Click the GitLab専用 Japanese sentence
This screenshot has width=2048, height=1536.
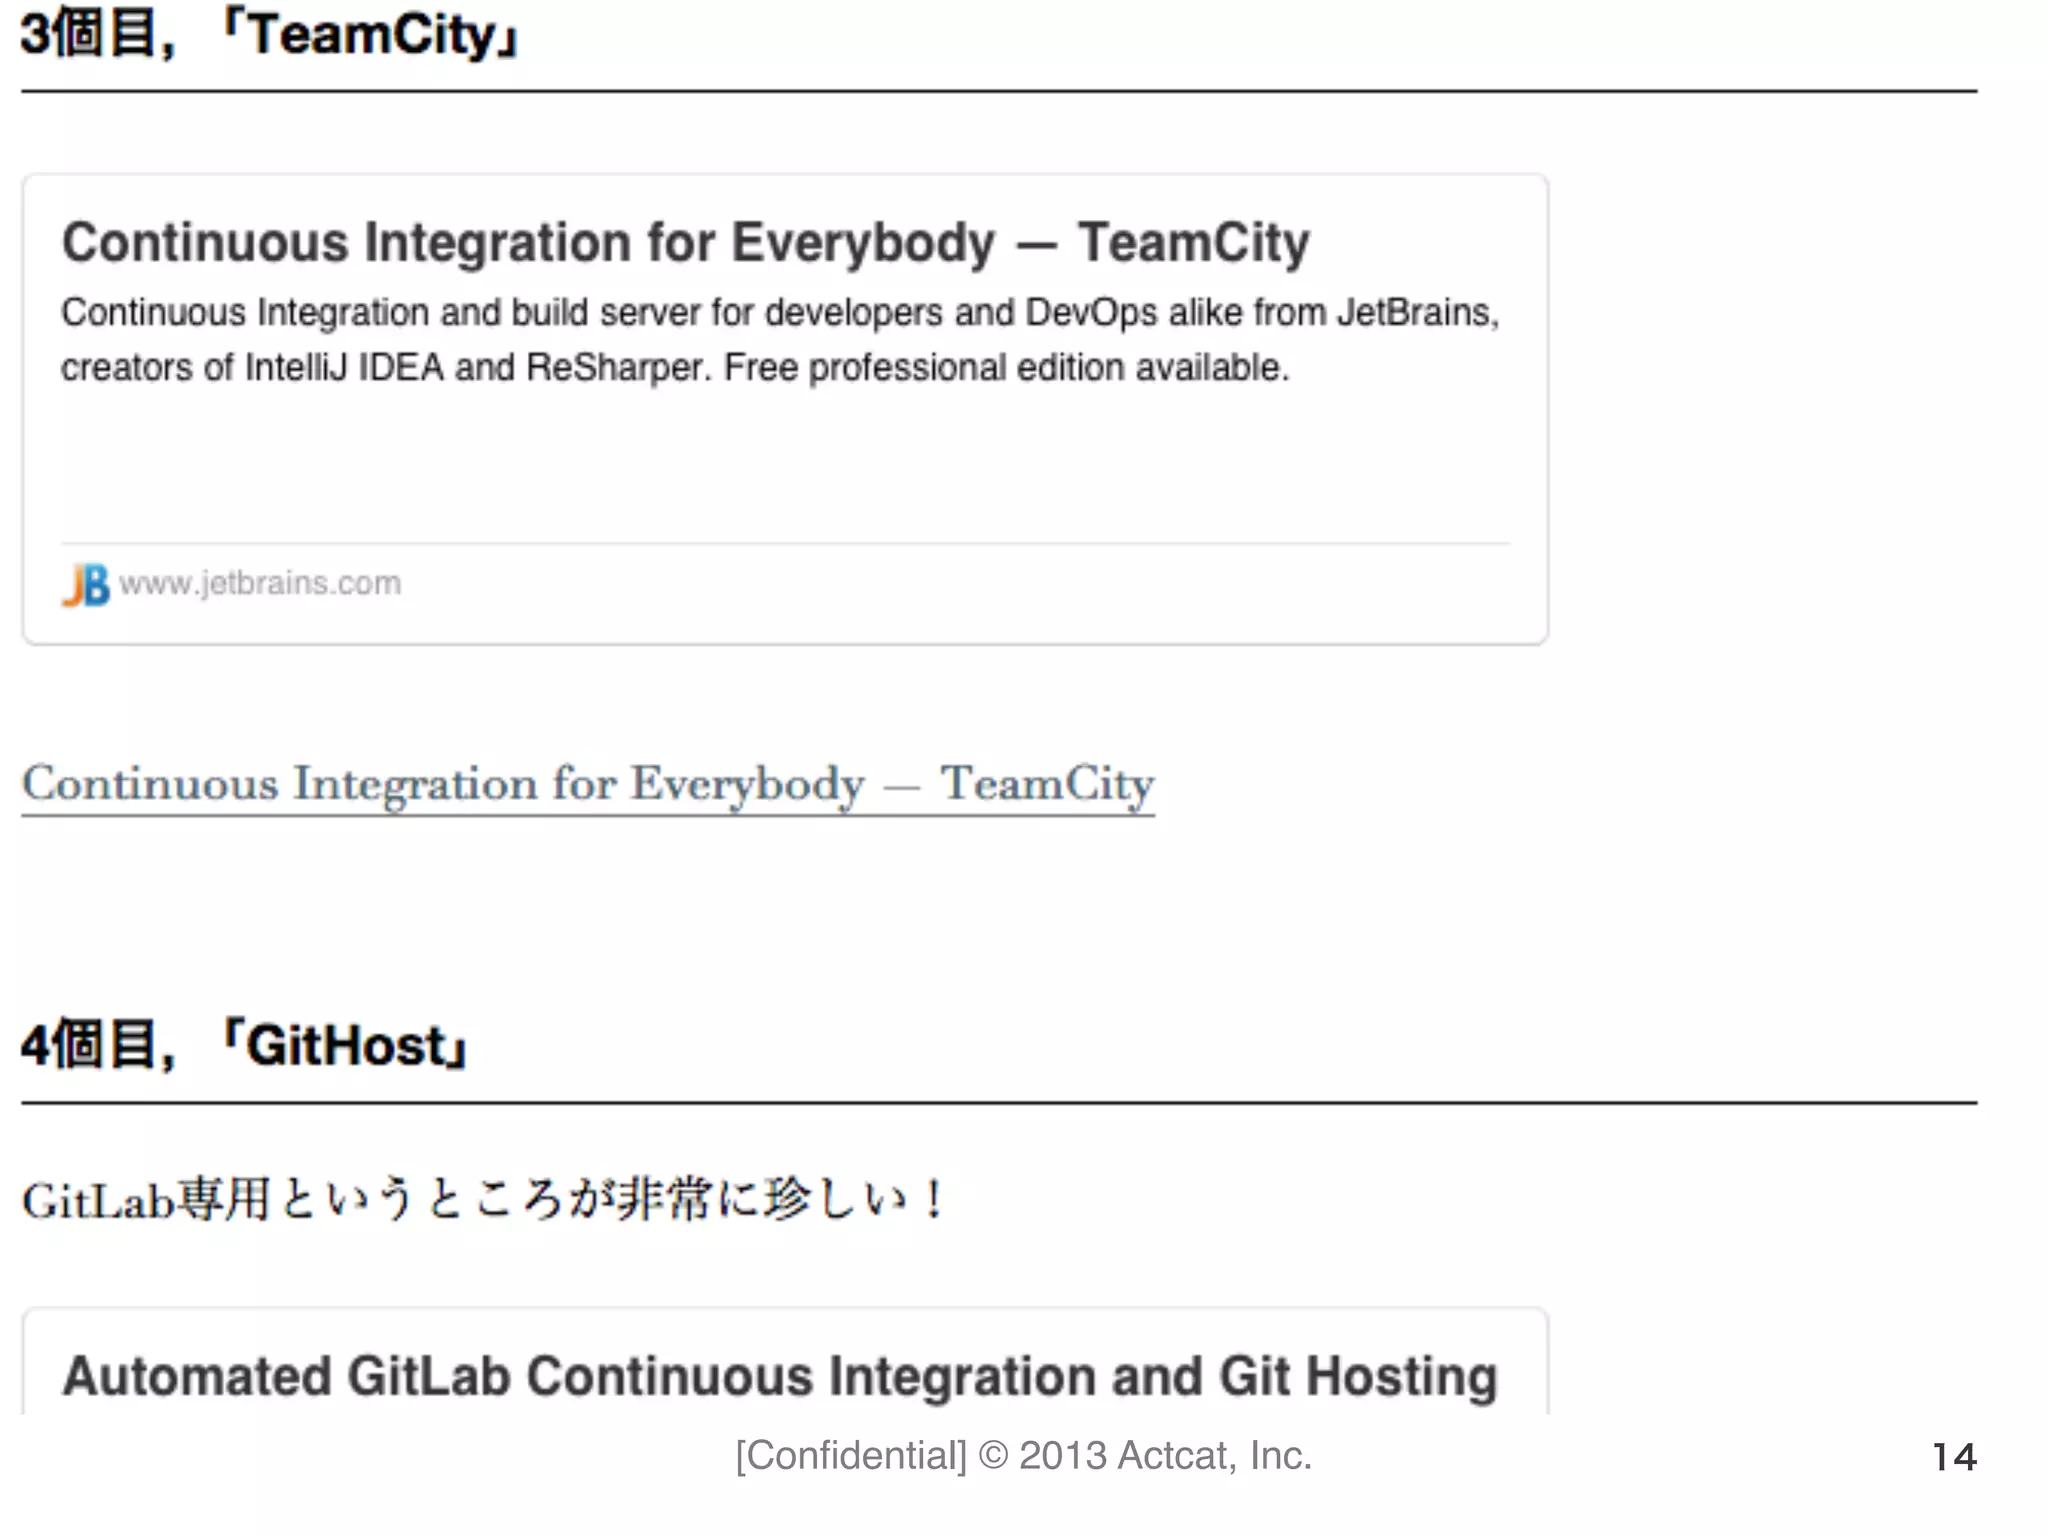click(x=483, y=1199)
